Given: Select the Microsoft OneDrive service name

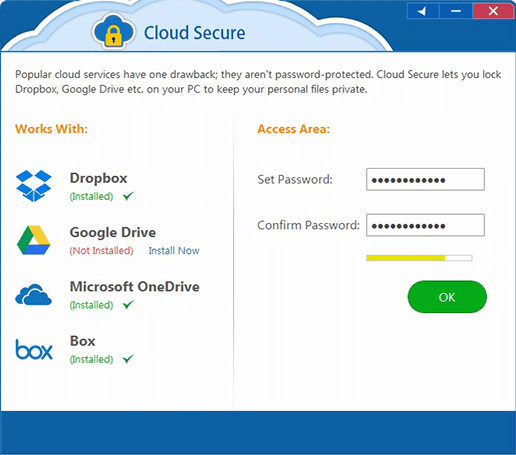Looking at the screenshot, I should 135,287.
